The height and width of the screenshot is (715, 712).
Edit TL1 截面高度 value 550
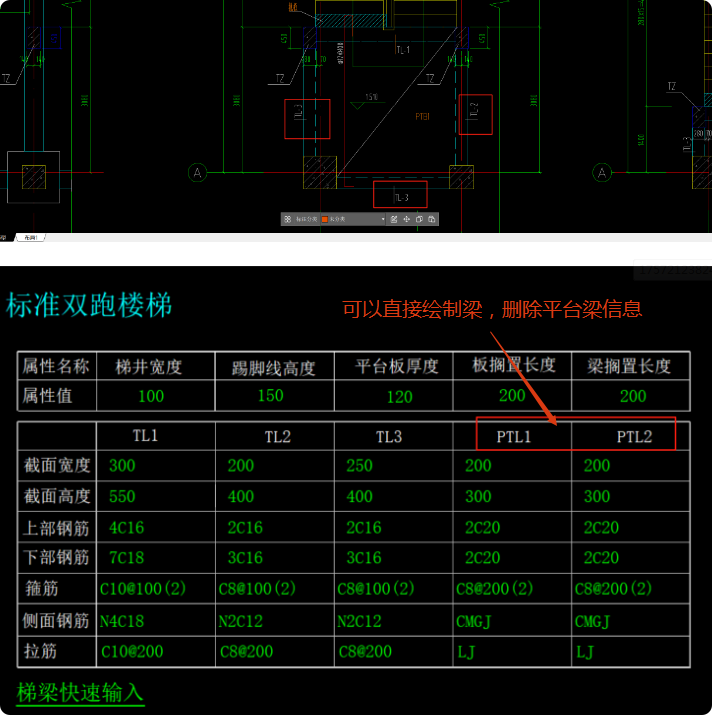[x=122, y=496]
